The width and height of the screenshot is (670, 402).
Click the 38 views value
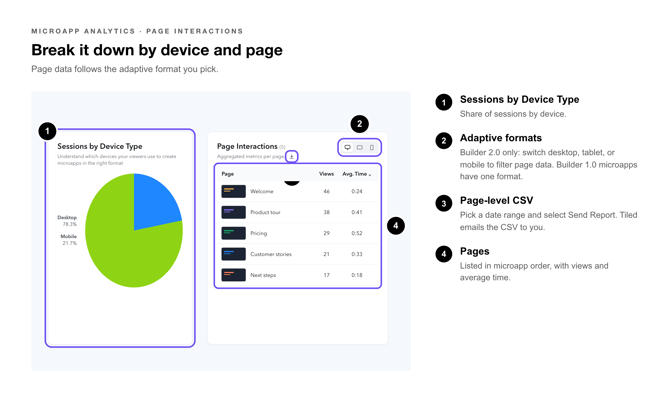pos(326,212)
